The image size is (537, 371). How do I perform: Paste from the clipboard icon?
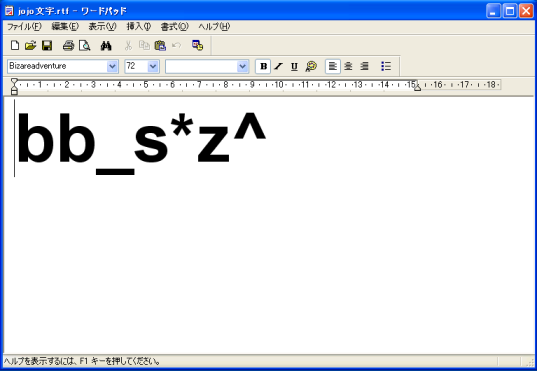[160, 45]
